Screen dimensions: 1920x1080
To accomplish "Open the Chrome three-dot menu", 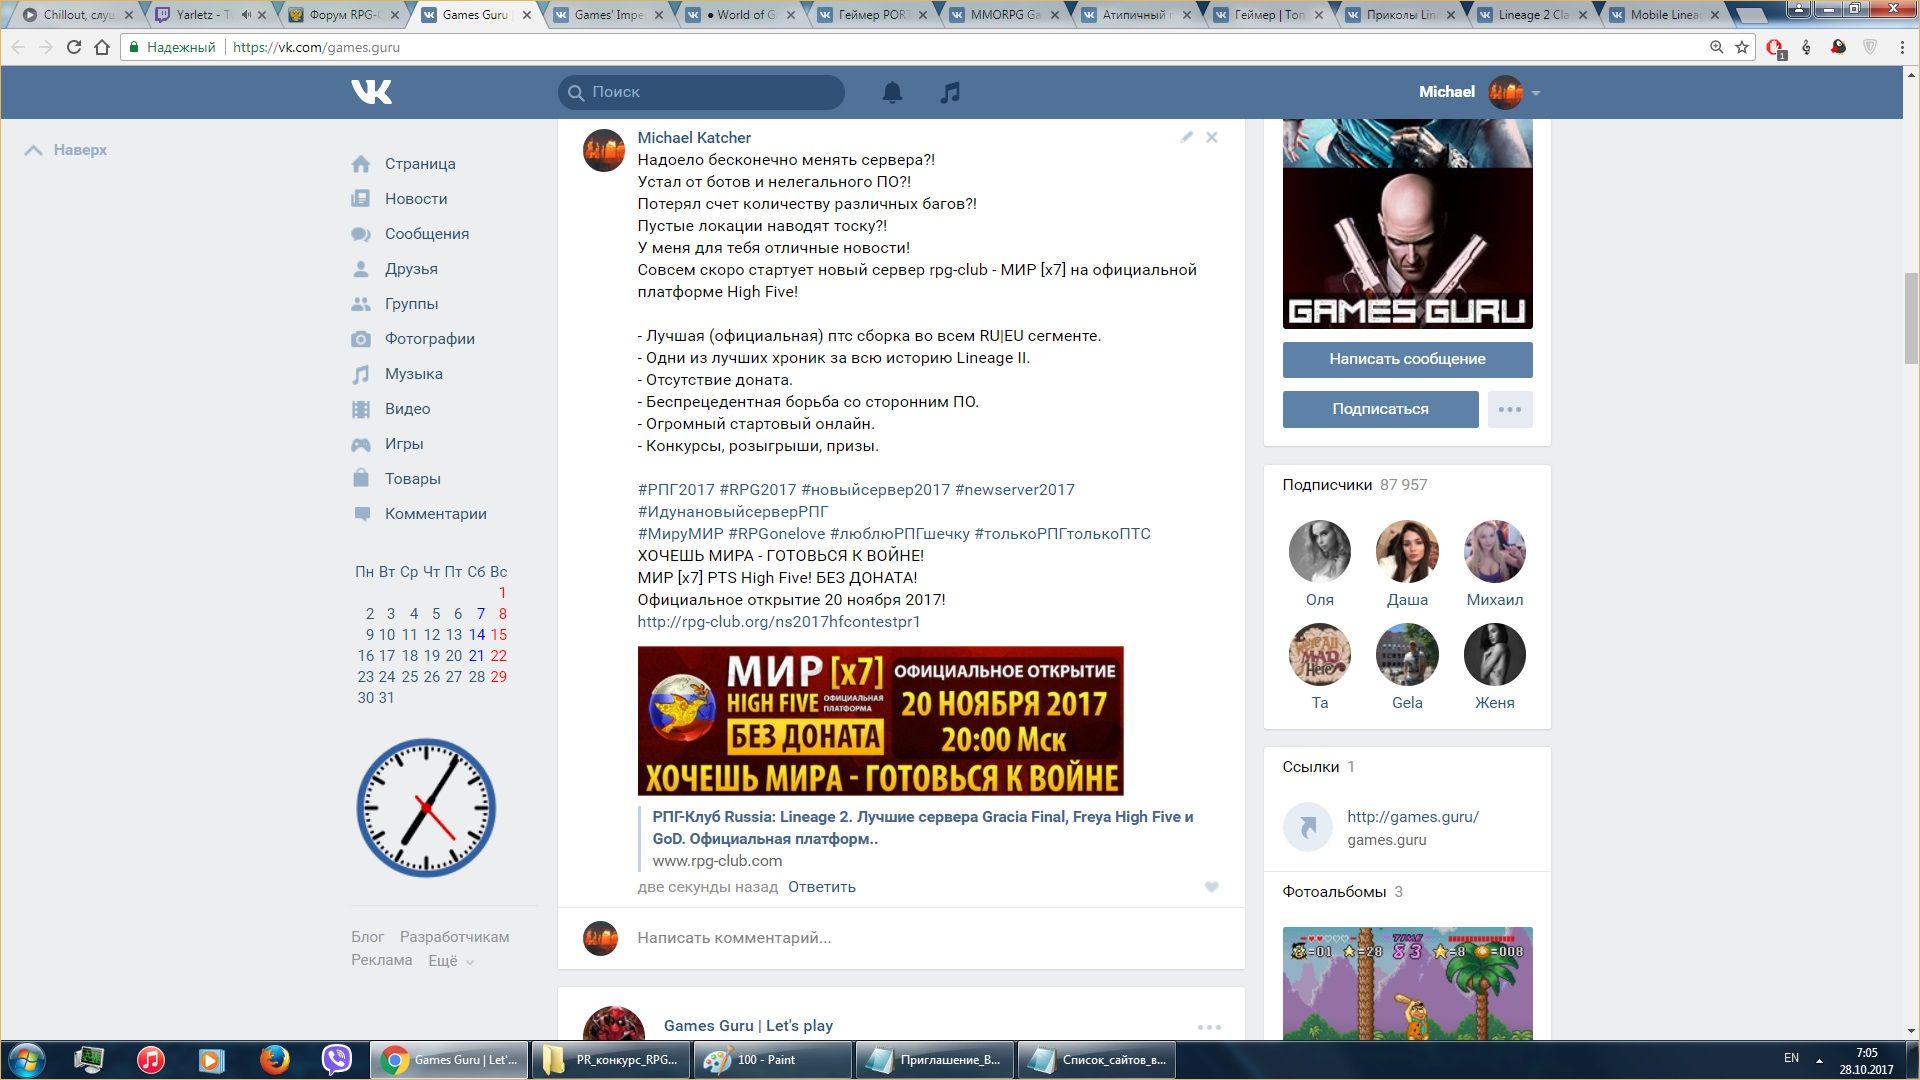I will pos(1902,47).
